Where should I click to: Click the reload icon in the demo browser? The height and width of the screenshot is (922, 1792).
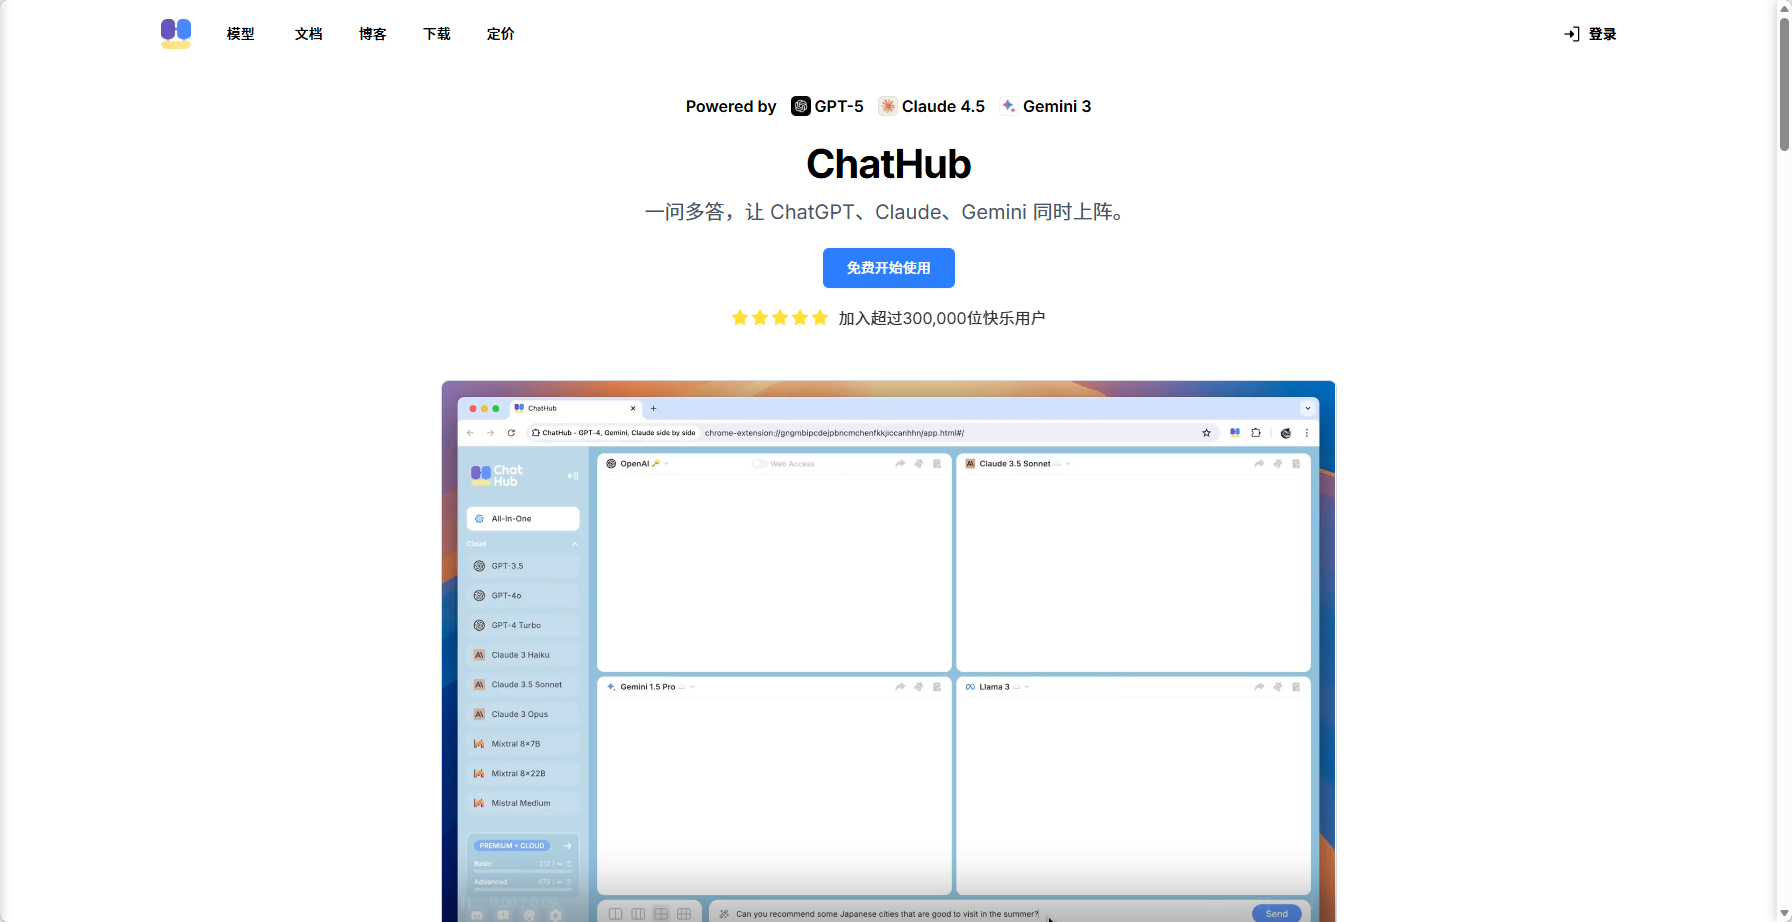(x=511, y=433)
